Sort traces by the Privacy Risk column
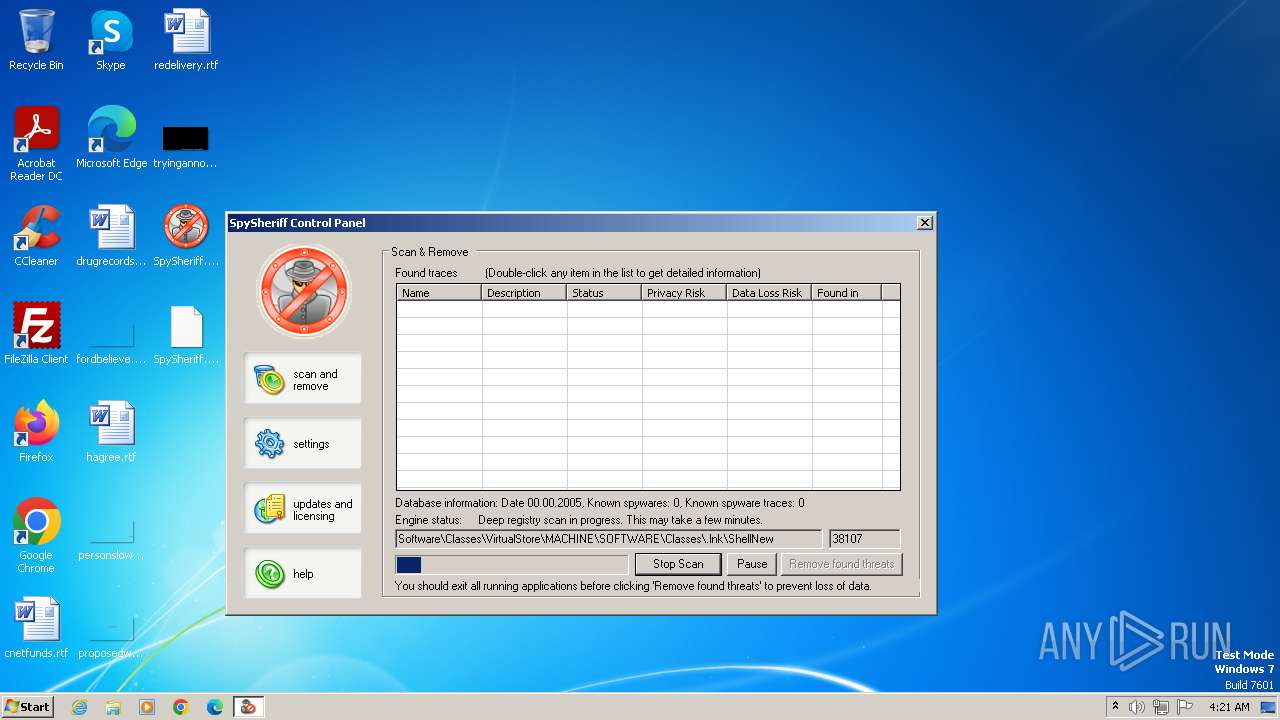Viewport: 1280px width, 720px height. point(684,293)
